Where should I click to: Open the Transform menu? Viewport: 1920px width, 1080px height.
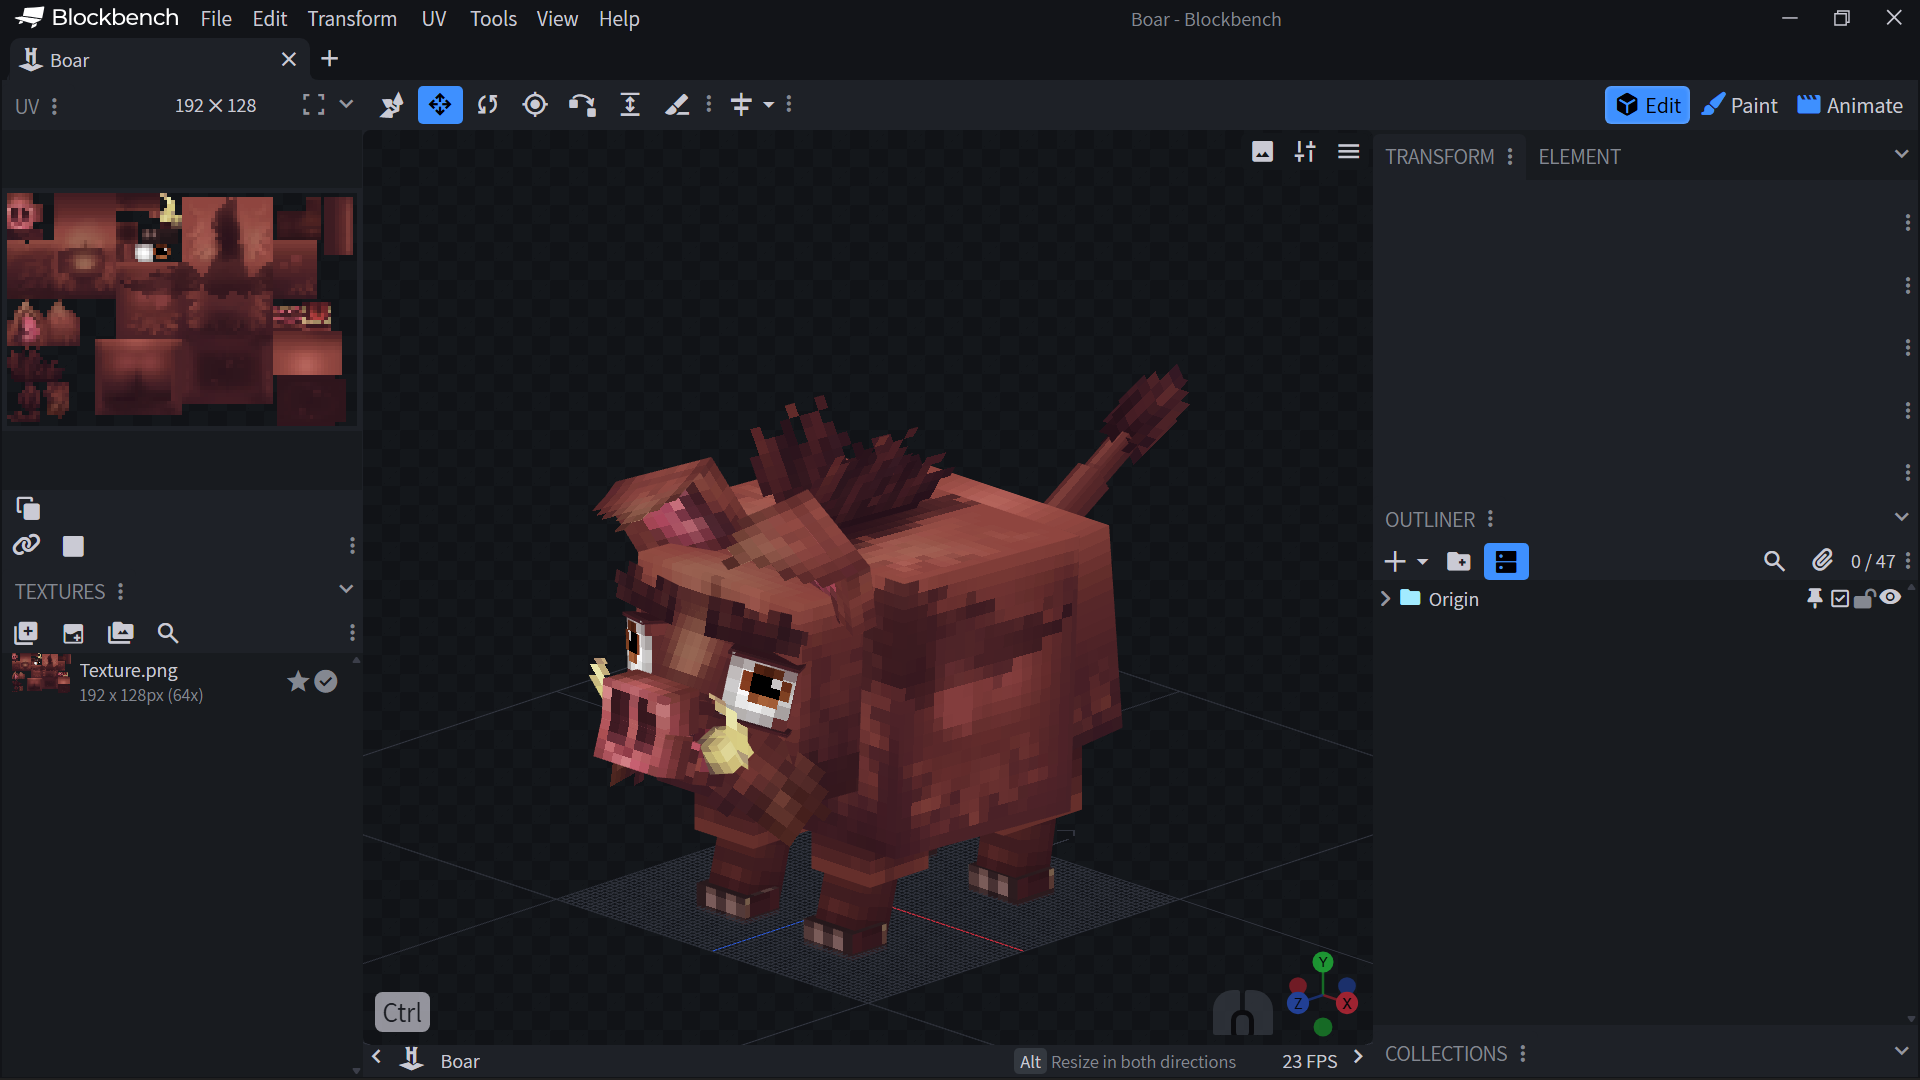[x=352, y=19]
